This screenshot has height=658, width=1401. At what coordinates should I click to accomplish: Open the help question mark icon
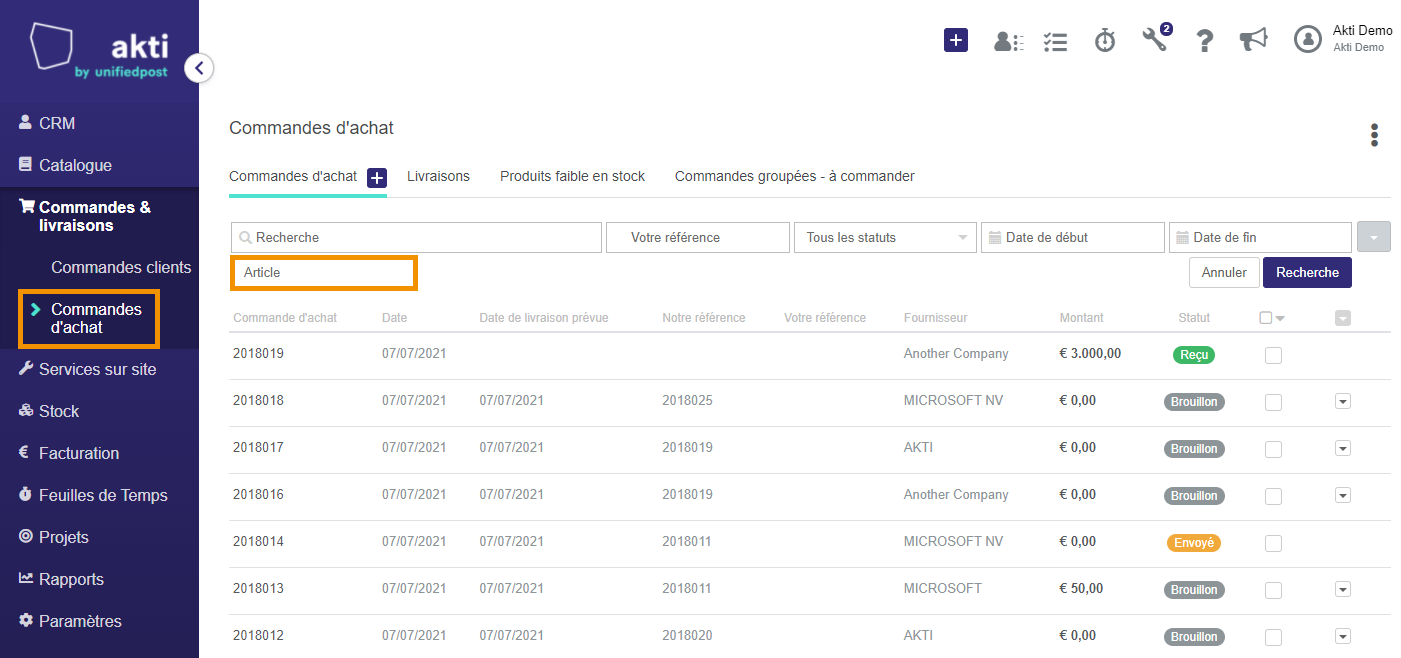(1205, 40)
